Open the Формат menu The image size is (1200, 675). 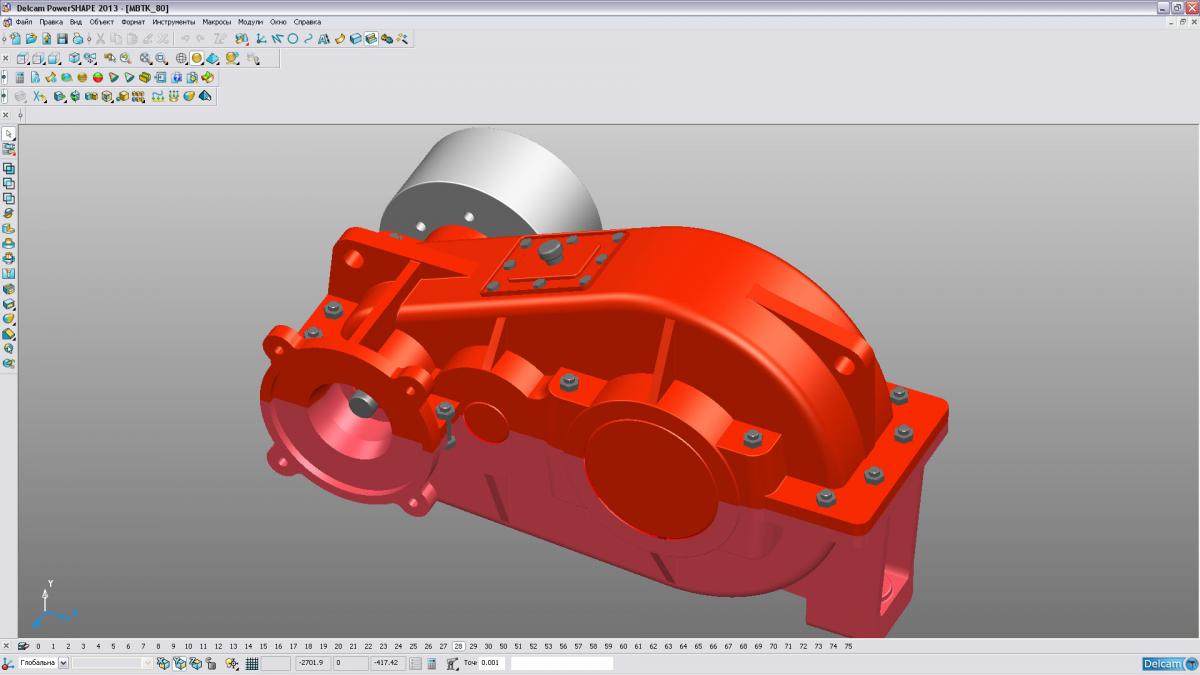point(133,21)
